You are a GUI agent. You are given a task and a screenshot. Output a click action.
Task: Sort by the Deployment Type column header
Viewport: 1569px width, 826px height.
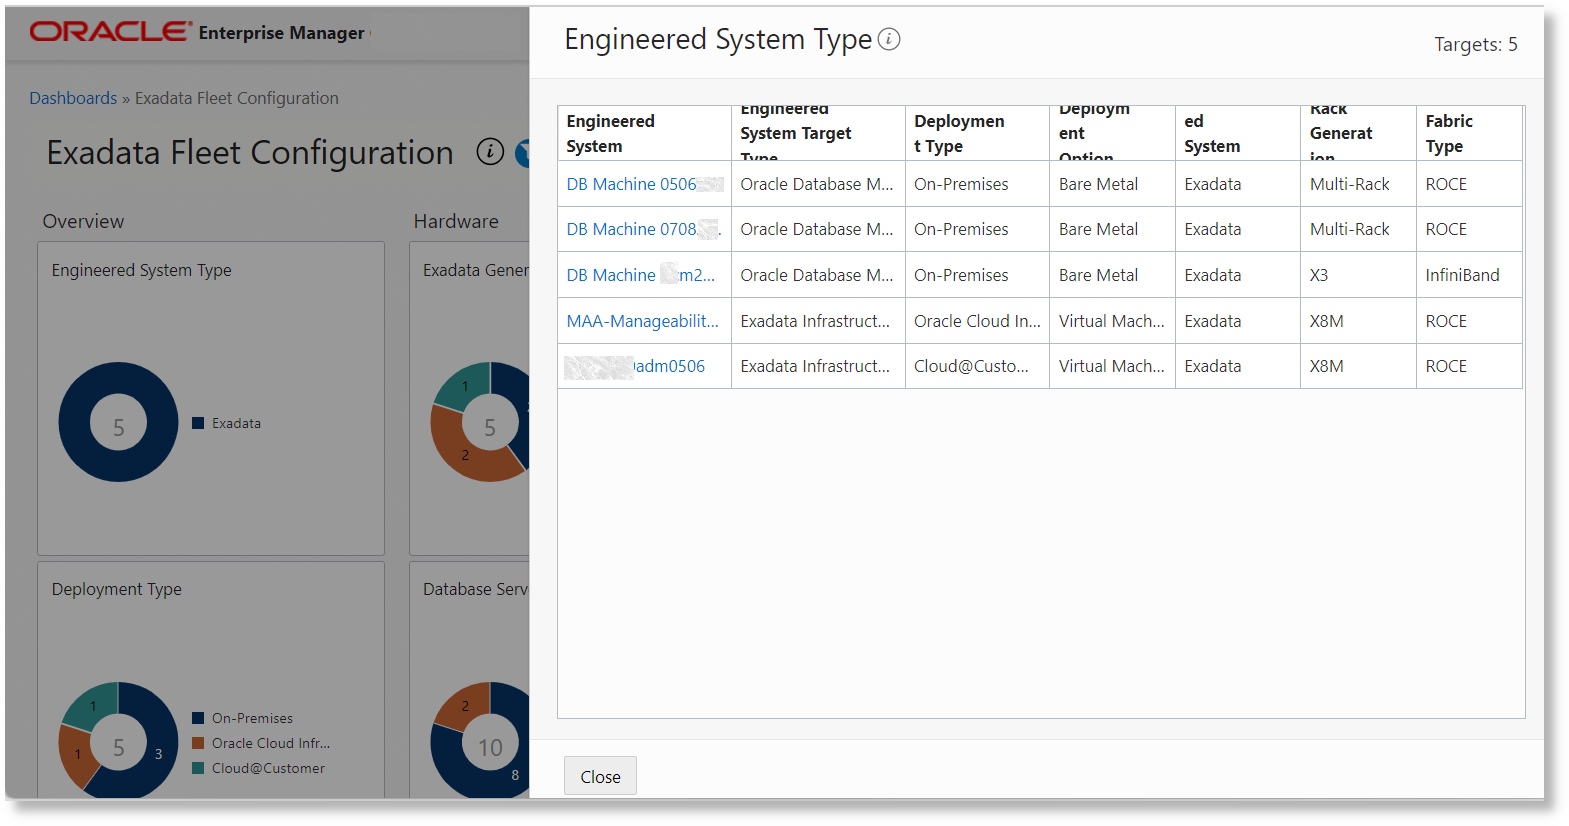point(977,133)
